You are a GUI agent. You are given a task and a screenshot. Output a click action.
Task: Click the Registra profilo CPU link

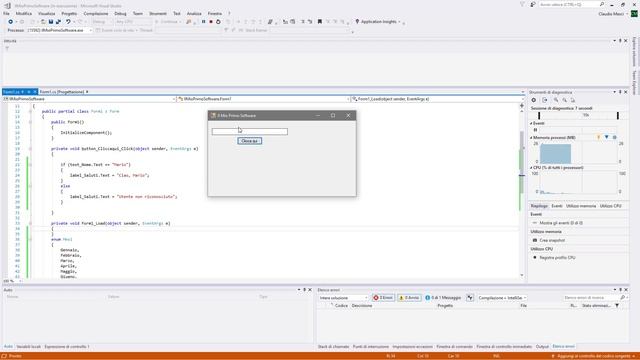pyautogui.click(x=557, y=258)
